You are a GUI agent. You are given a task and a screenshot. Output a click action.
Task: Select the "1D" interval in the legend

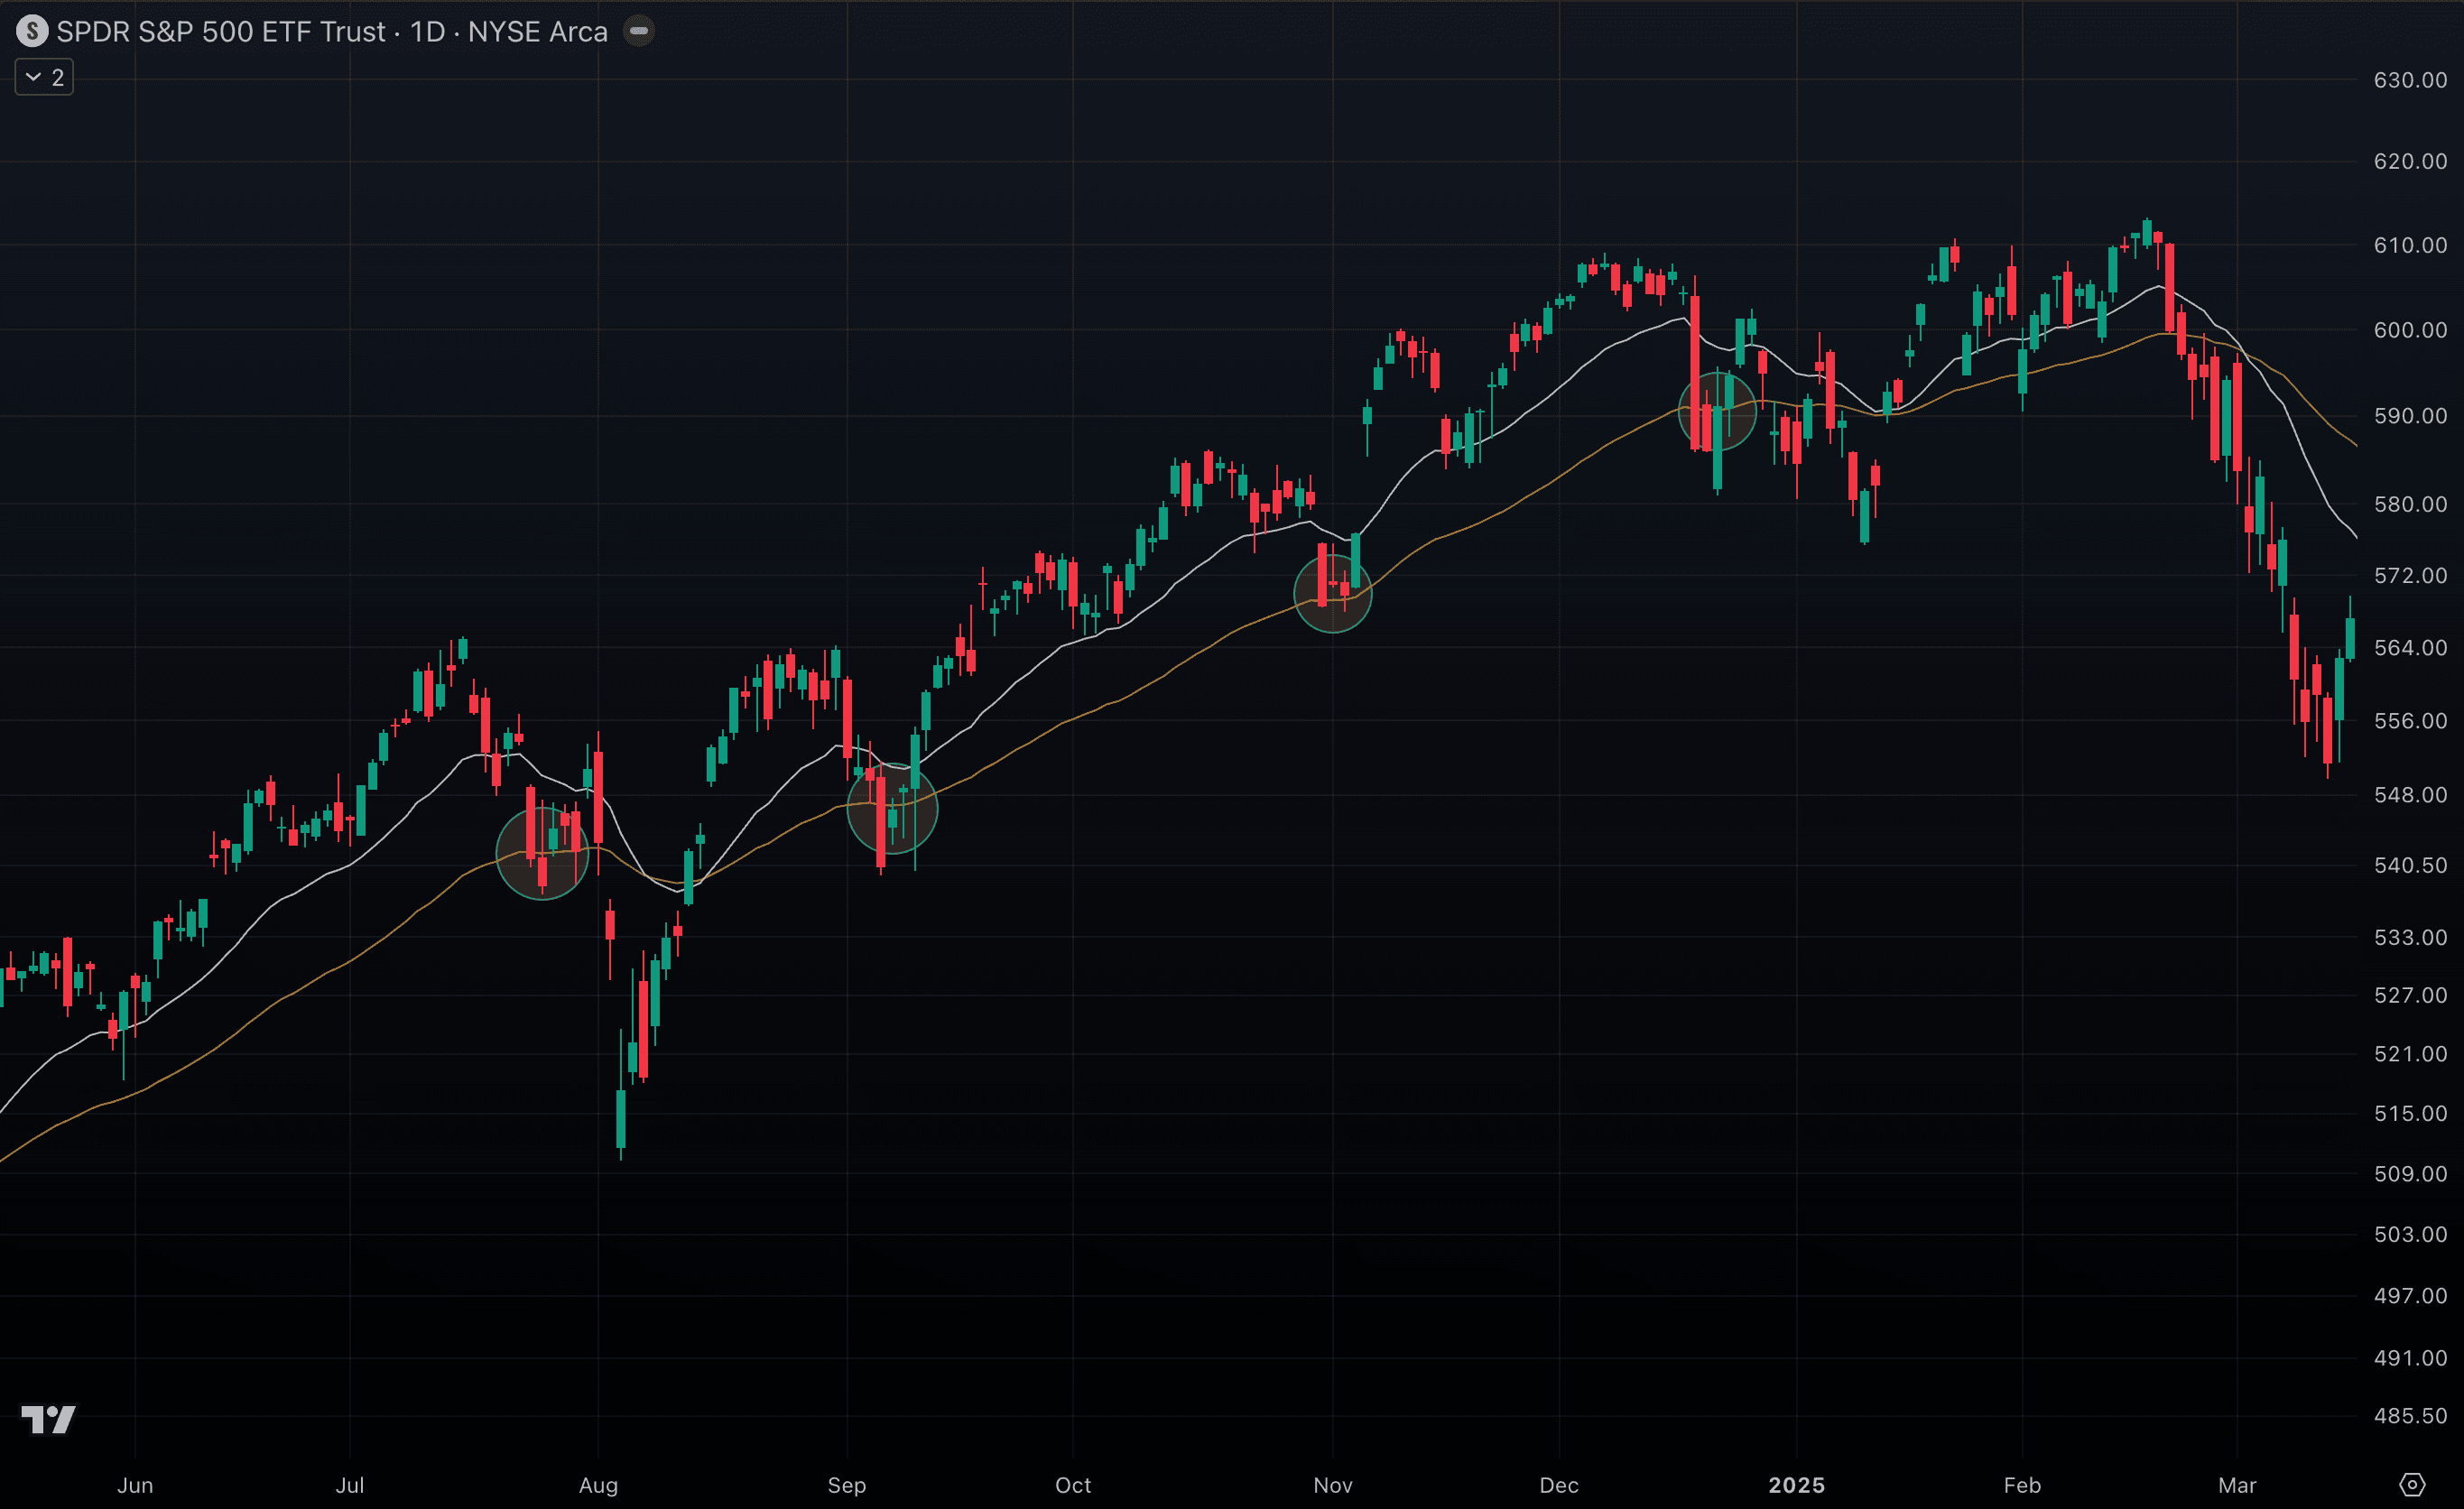coord(428,31)
